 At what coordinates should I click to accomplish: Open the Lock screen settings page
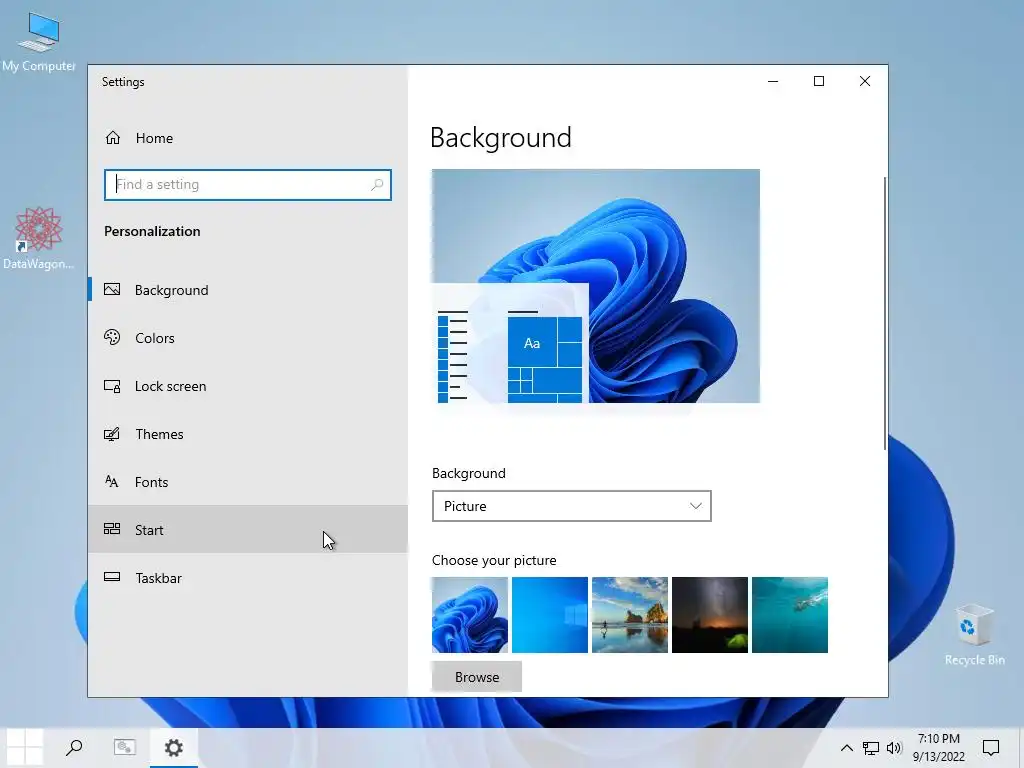tap(248, 386)
